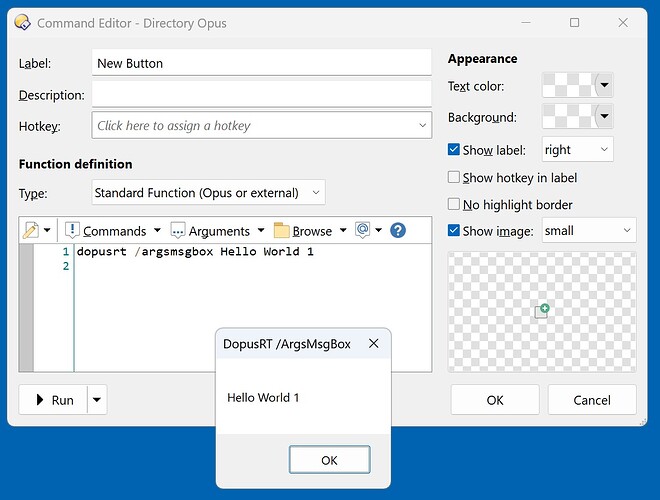Close the Command Editor window
Image resolution: width=660 pixels, height=500 pixels.
tap(623, 22)
